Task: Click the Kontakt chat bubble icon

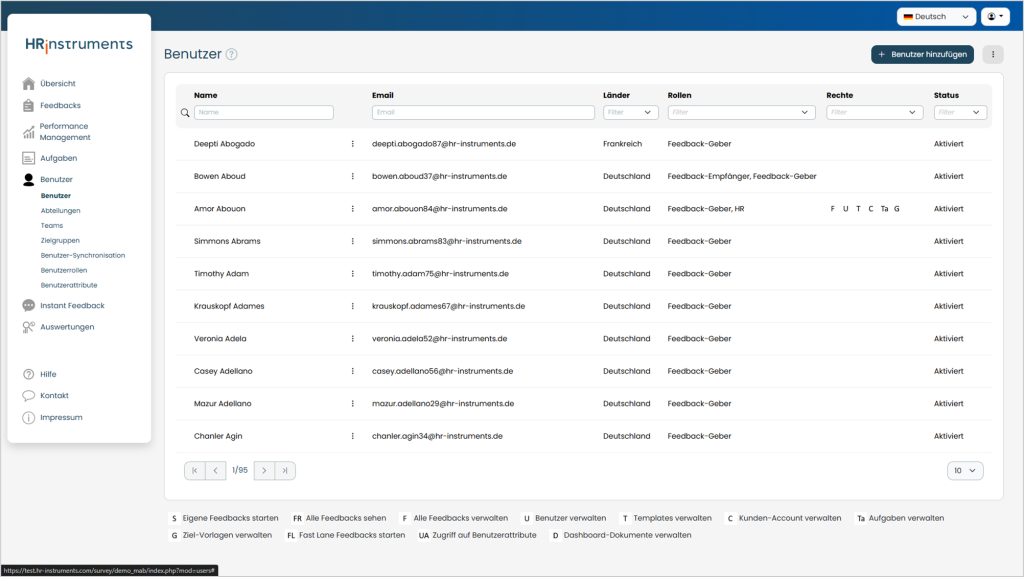Action: point(28,396)
